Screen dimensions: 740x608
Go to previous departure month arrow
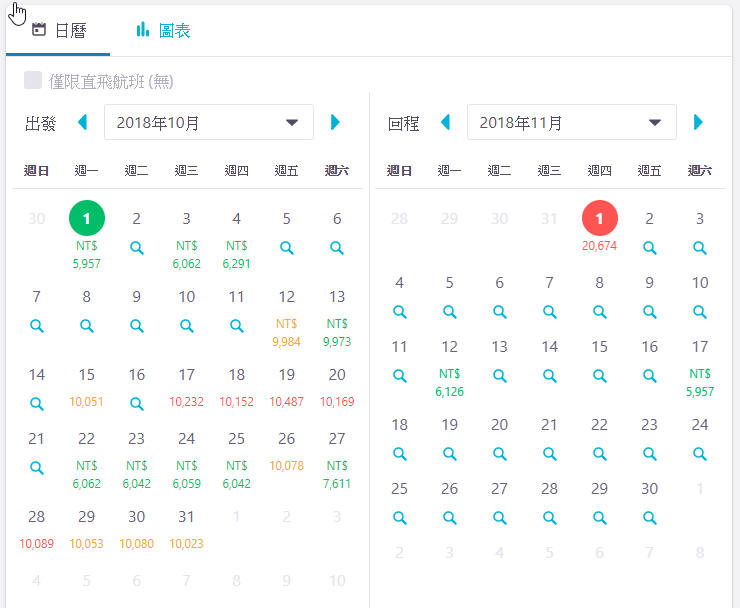tap(82, 122)
